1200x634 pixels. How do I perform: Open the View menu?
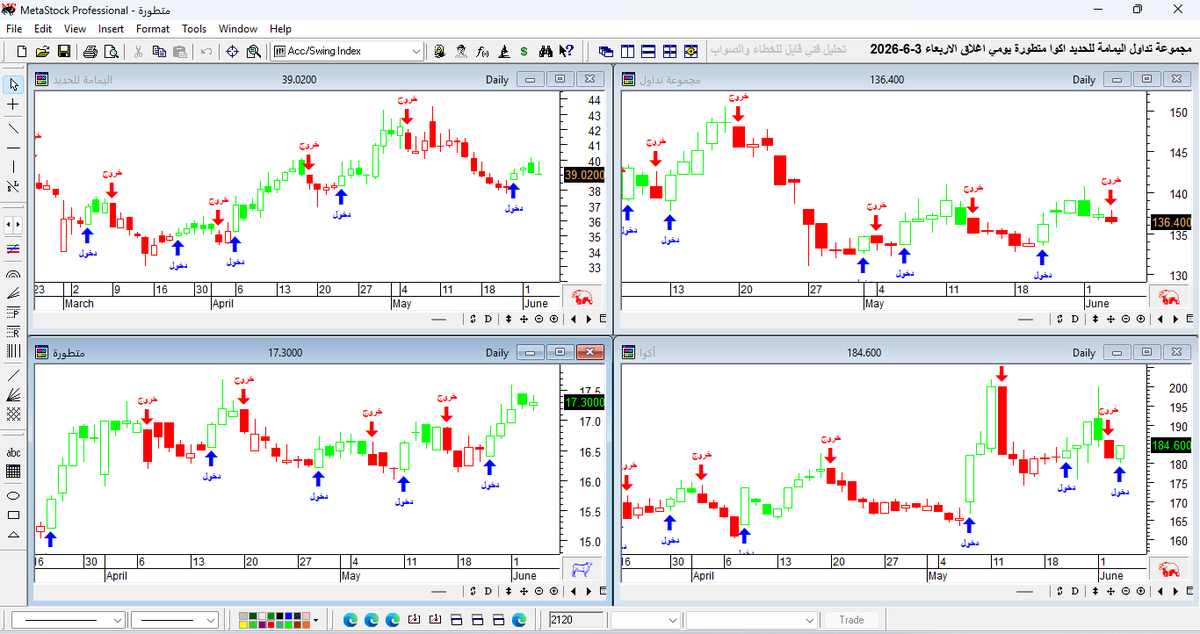point(75,29)
